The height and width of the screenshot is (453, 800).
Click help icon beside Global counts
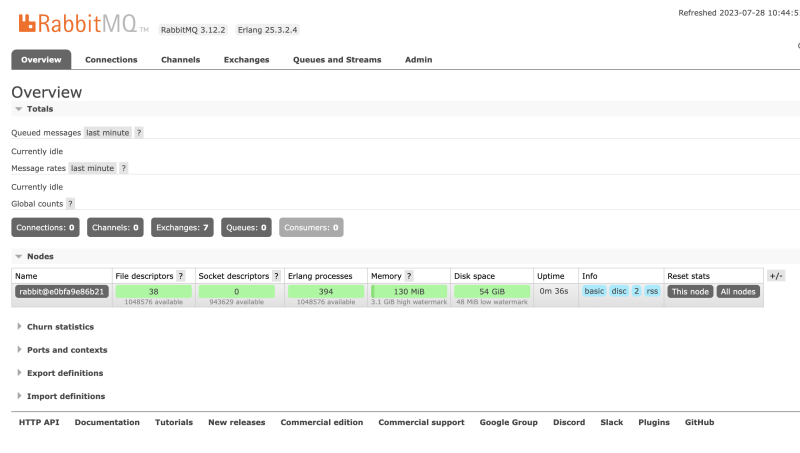[70, 204]
